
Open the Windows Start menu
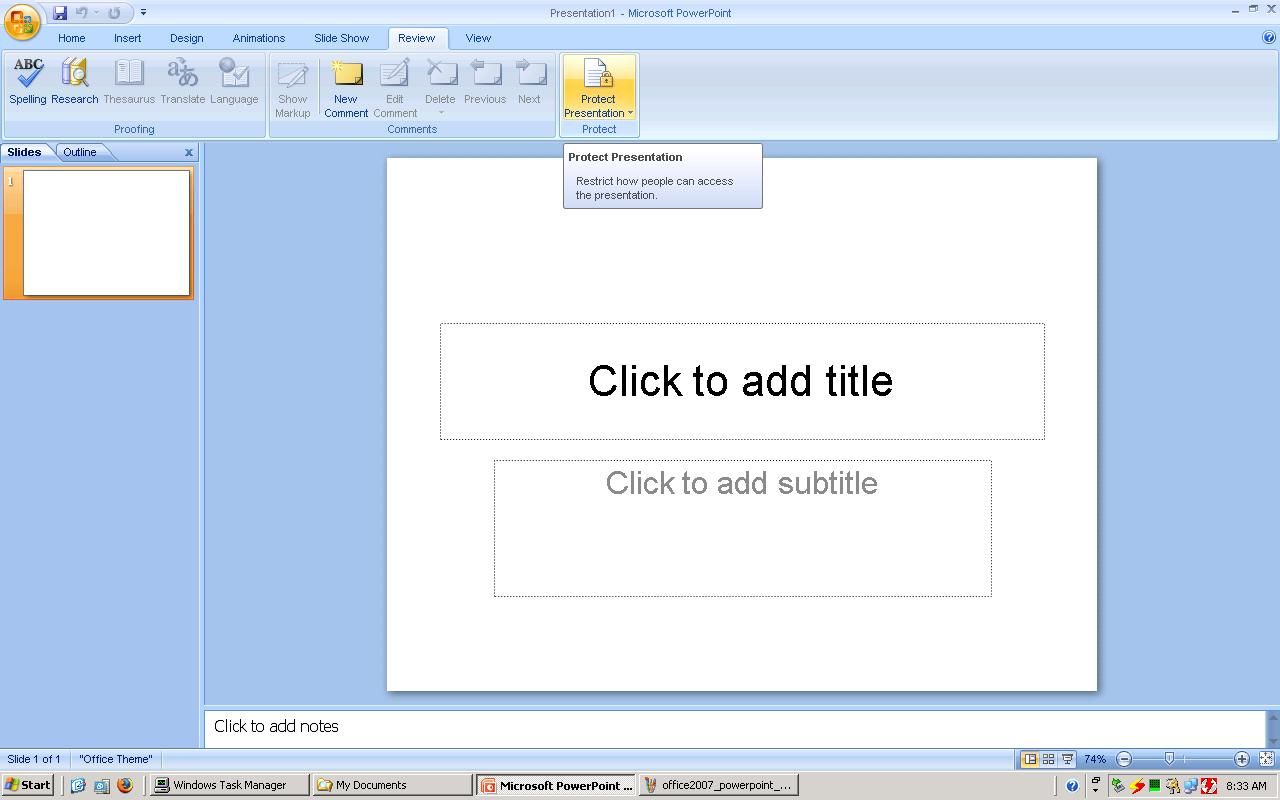point(28,785)
